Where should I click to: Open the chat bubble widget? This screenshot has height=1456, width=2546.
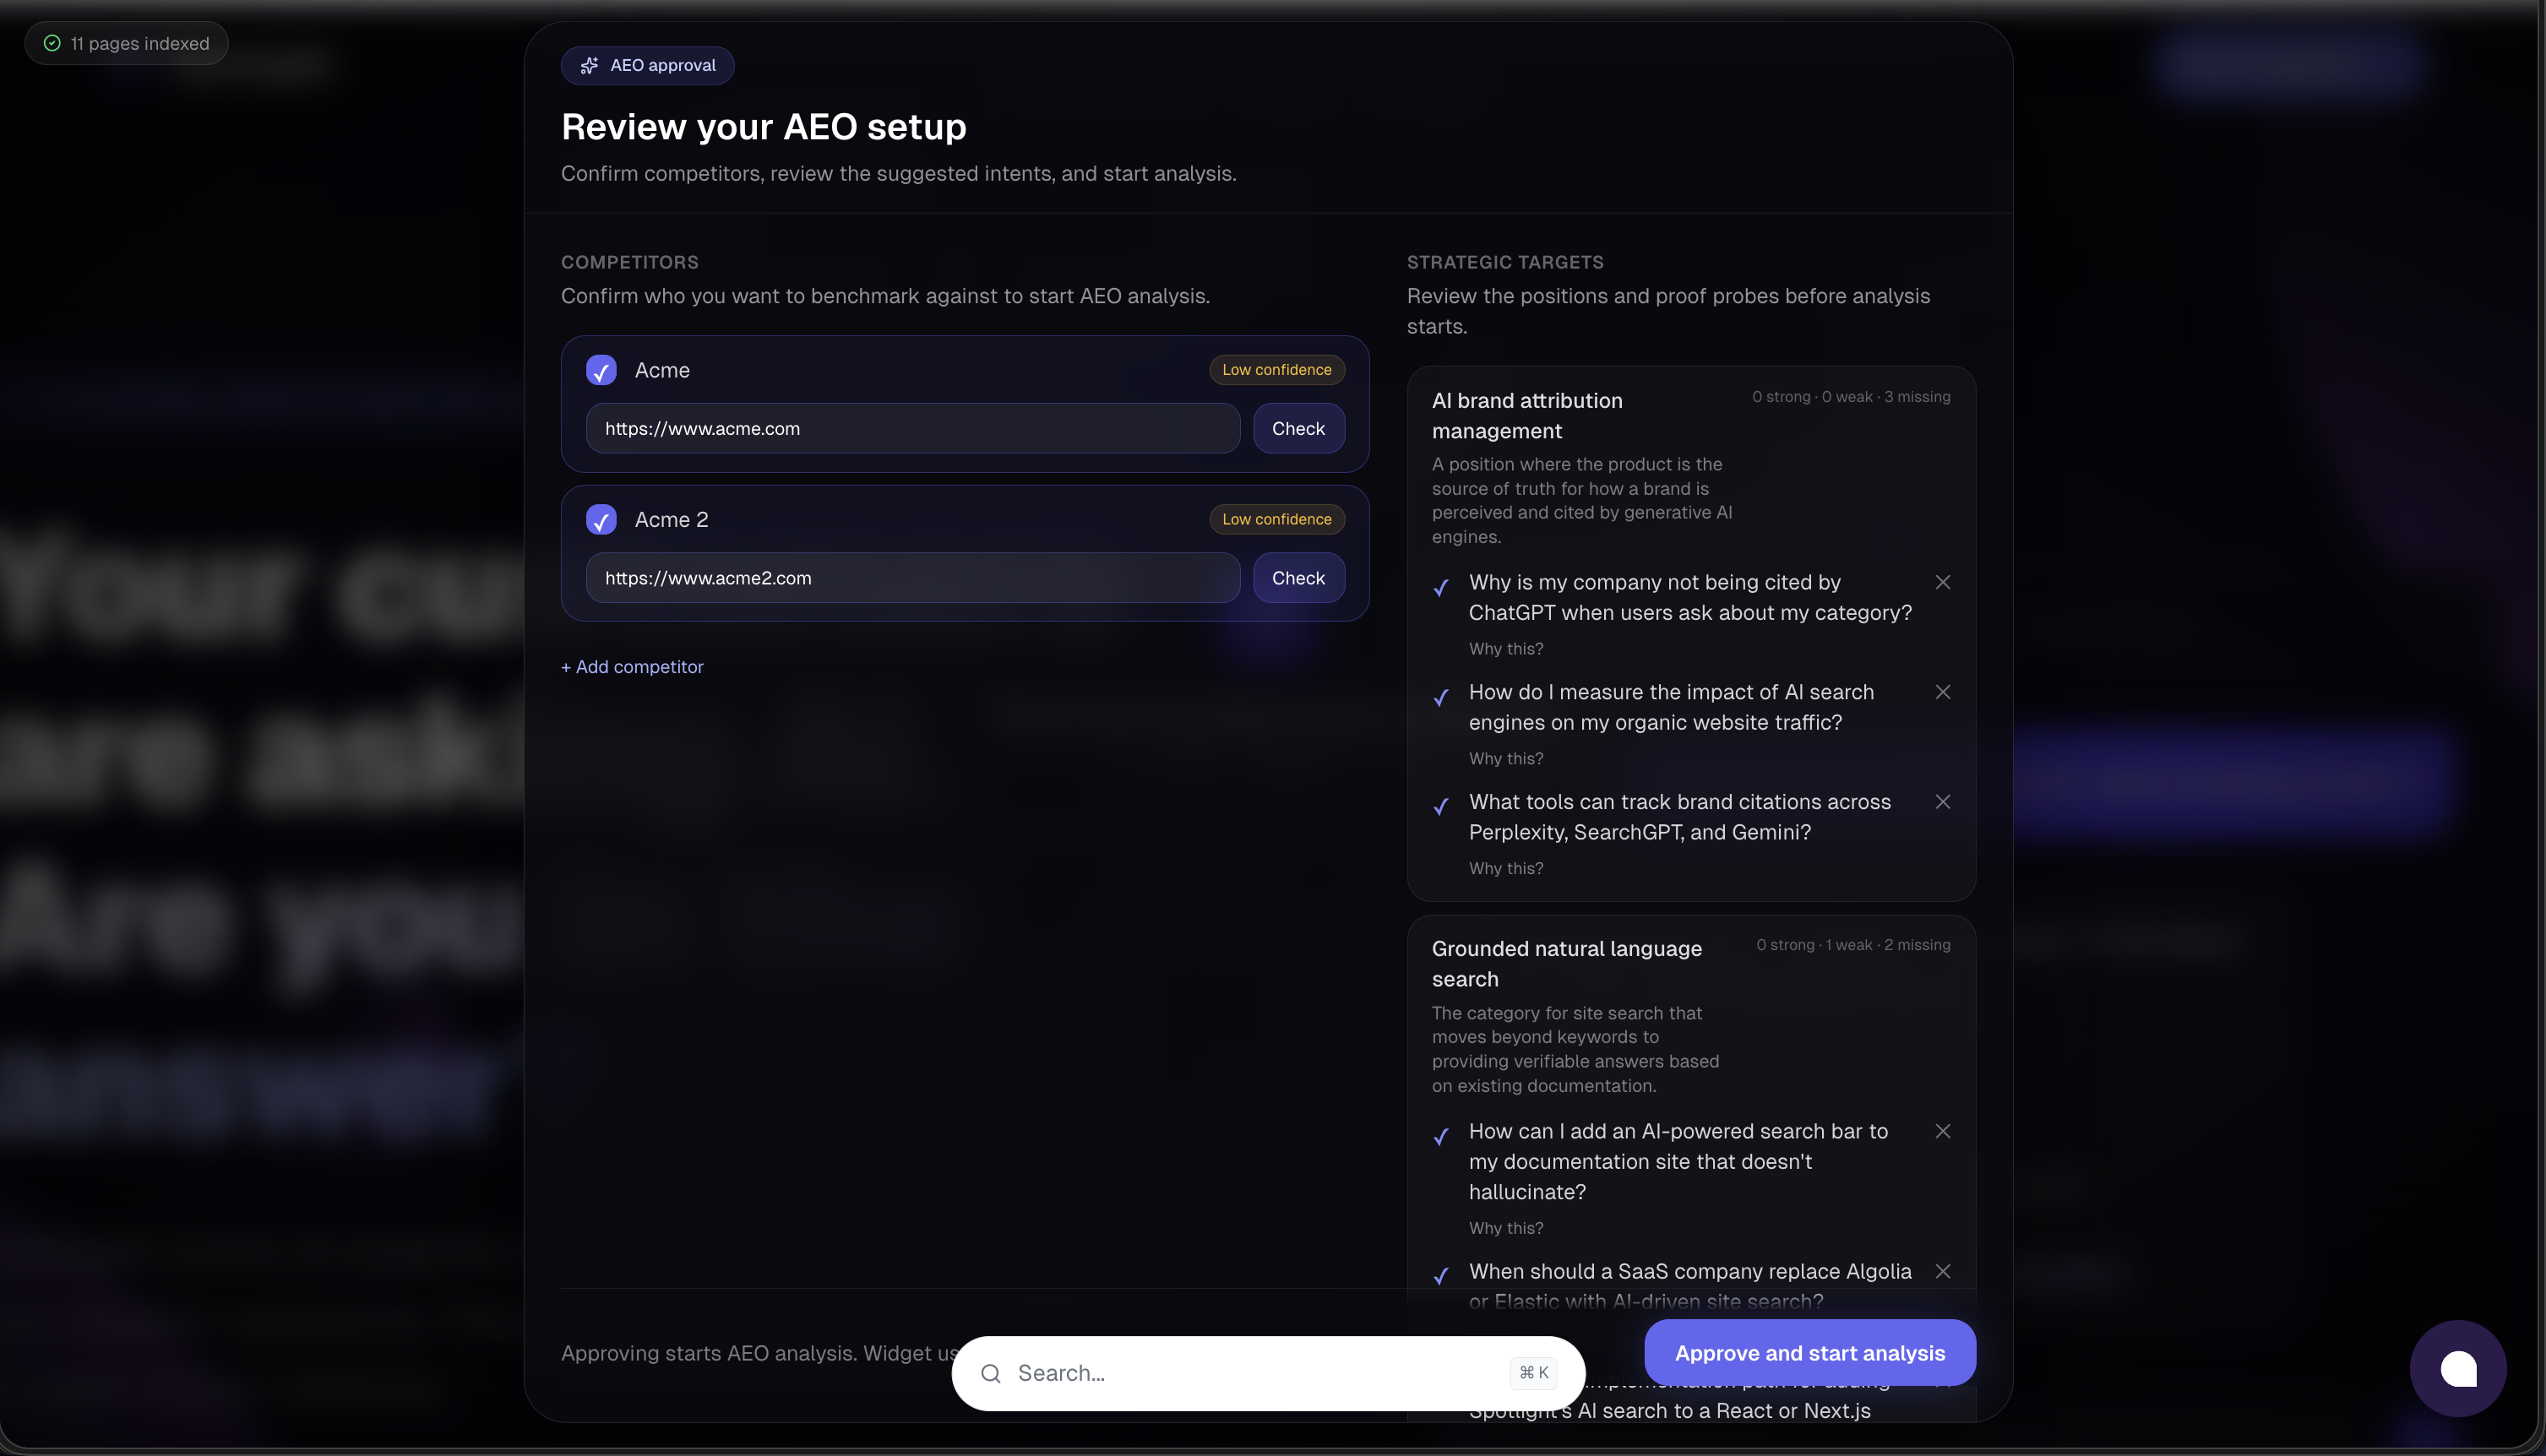2457,1368
